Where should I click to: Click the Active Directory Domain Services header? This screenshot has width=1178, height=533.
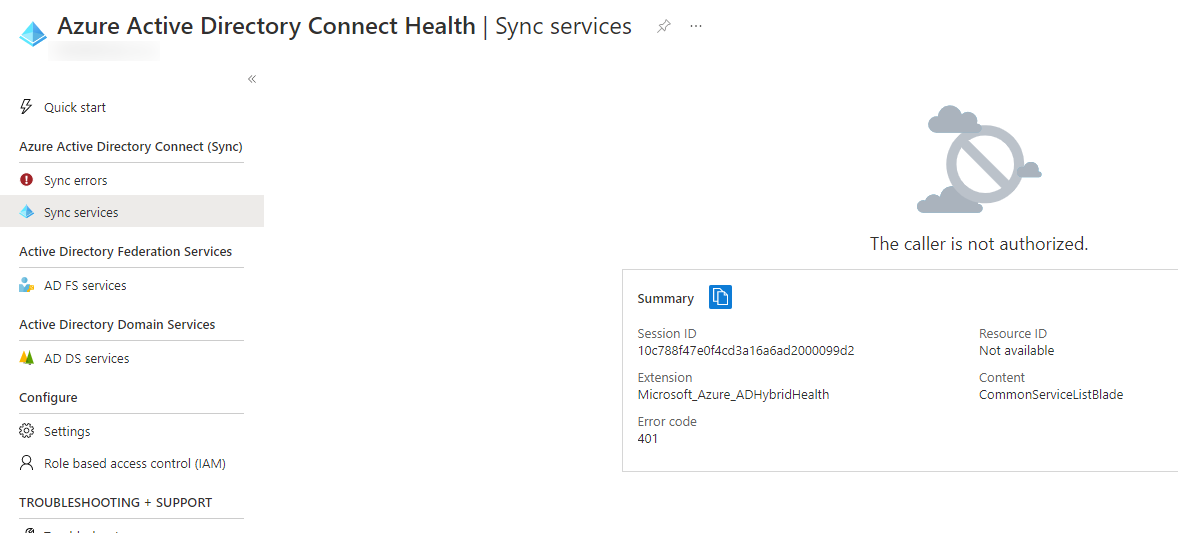click(117, 324)
